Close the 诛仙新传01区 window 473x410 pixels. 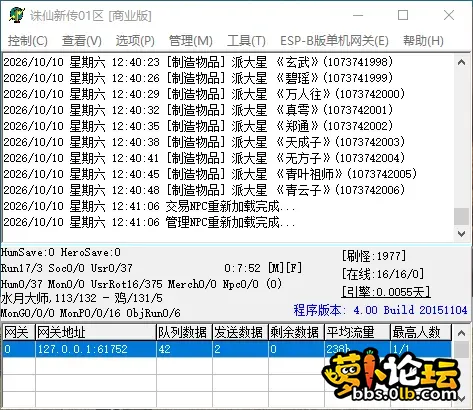449,15
